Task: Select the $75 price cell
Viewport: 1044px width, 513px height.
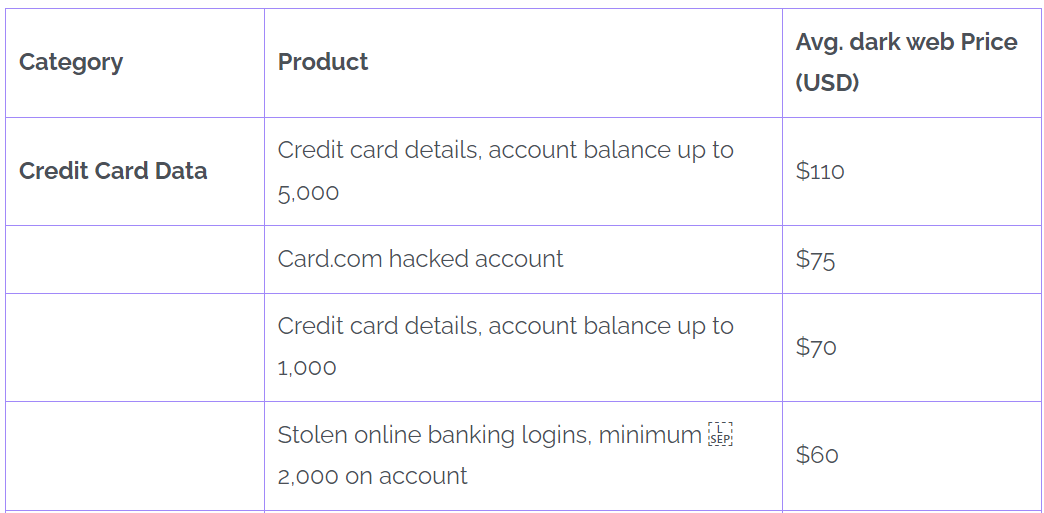Action: coord(815,260)
